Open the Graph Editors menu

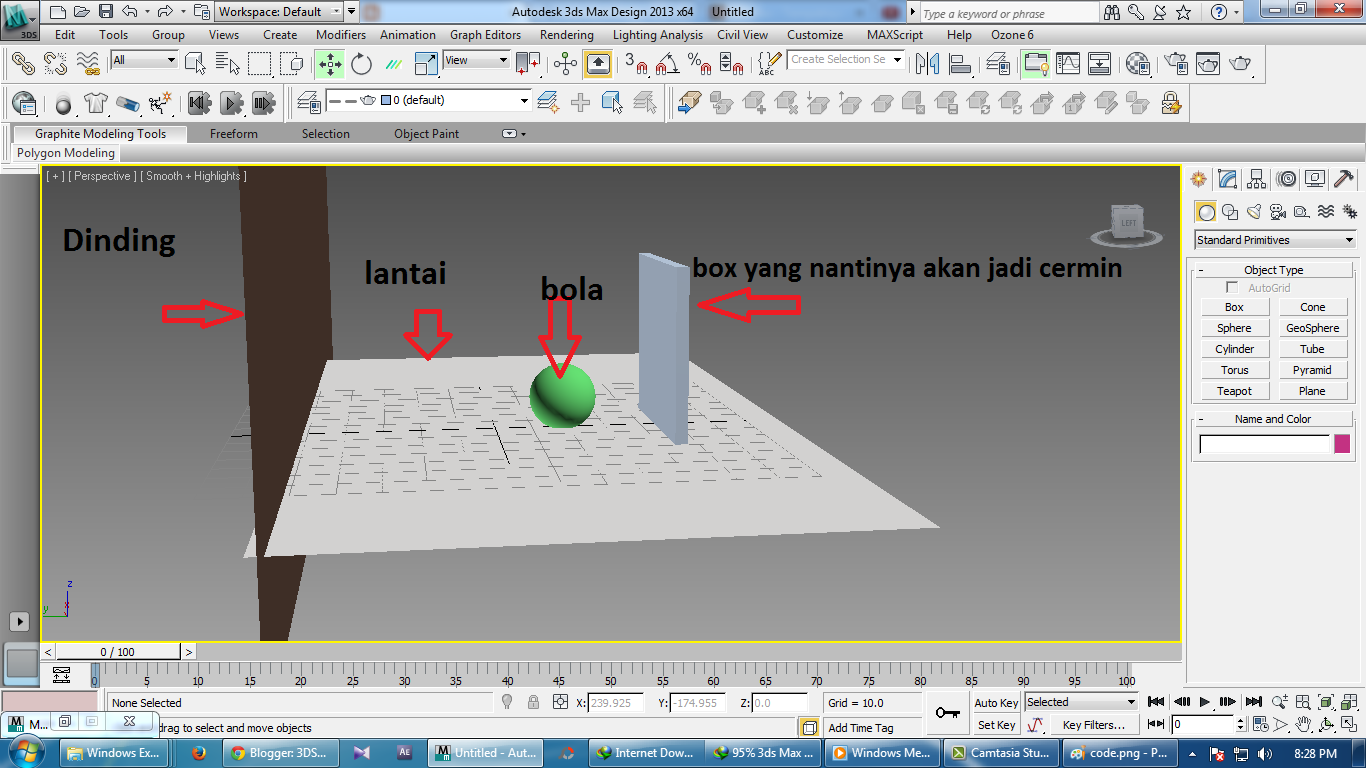pyautogui.click(x=485, y=34)
